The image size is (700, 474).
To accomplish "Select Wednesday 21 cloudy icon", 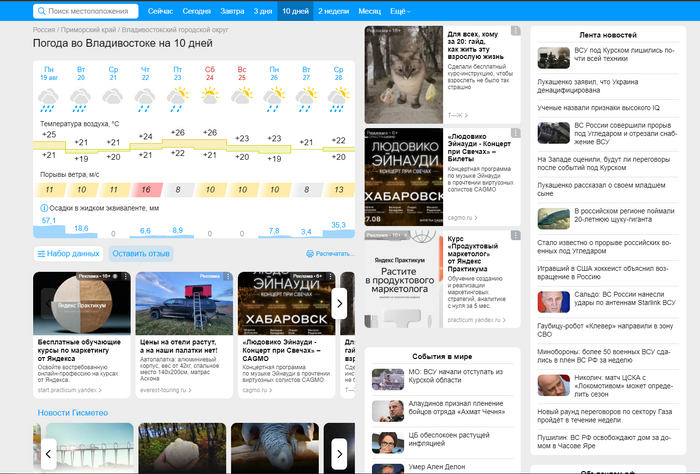I will point(112,97).
